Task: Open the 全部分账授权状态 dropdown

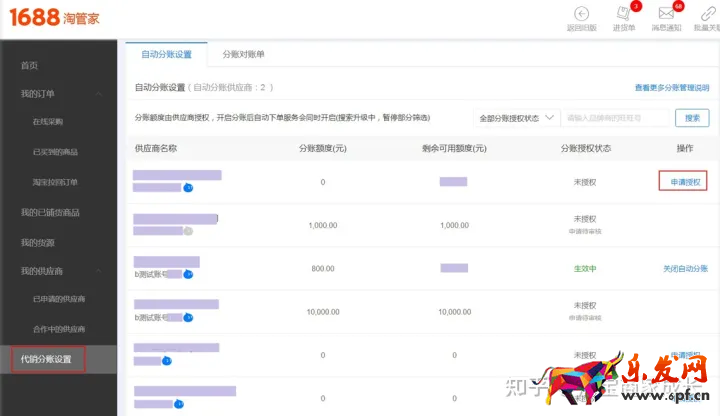Action: 515,118
